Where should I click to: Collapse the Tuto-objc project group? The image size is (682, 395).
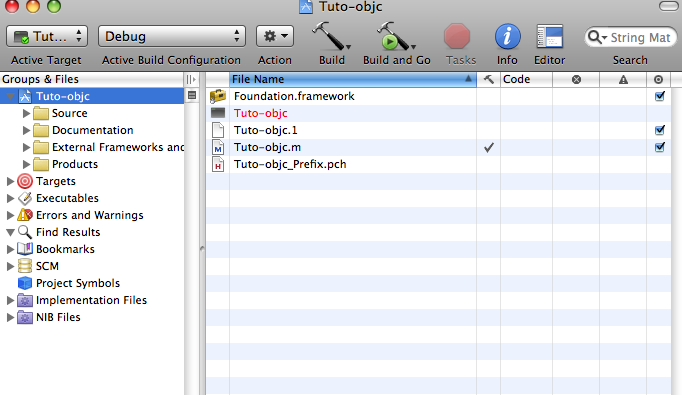pos(10,96)
